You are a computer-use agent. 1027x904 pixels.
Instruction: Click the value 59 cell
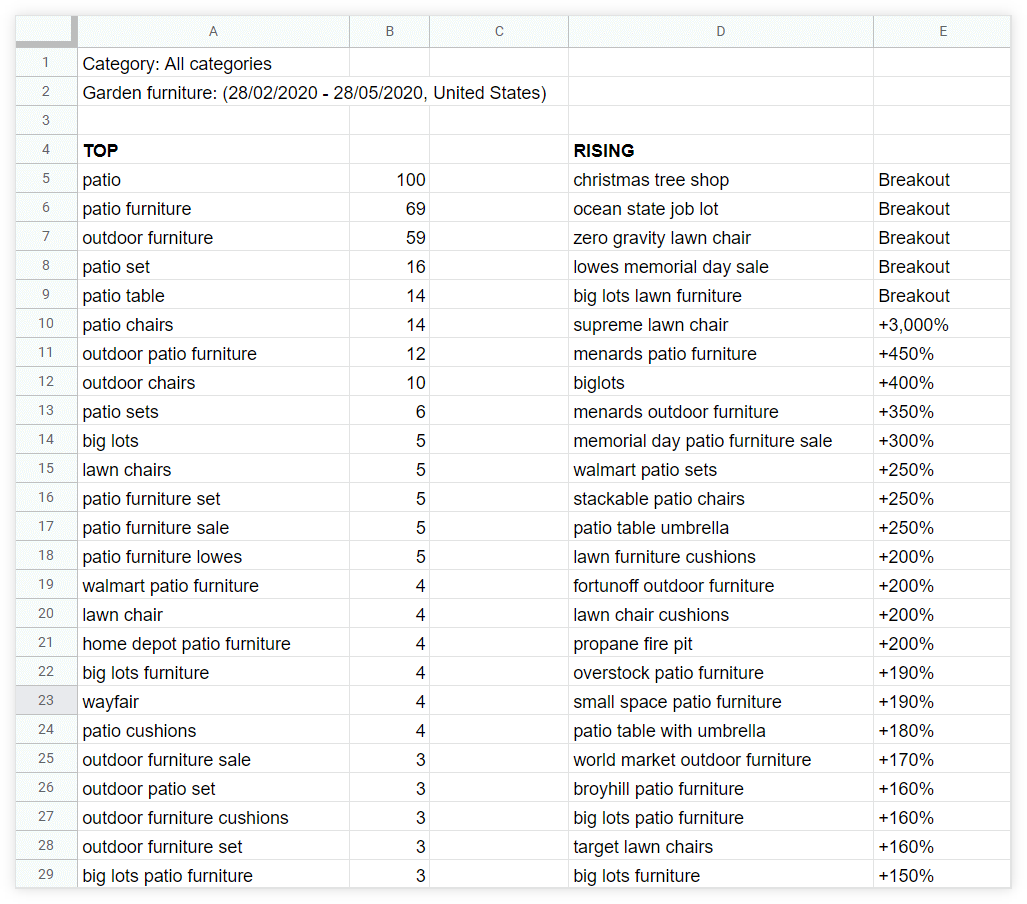pyautogui.click(x=390, y=237)
